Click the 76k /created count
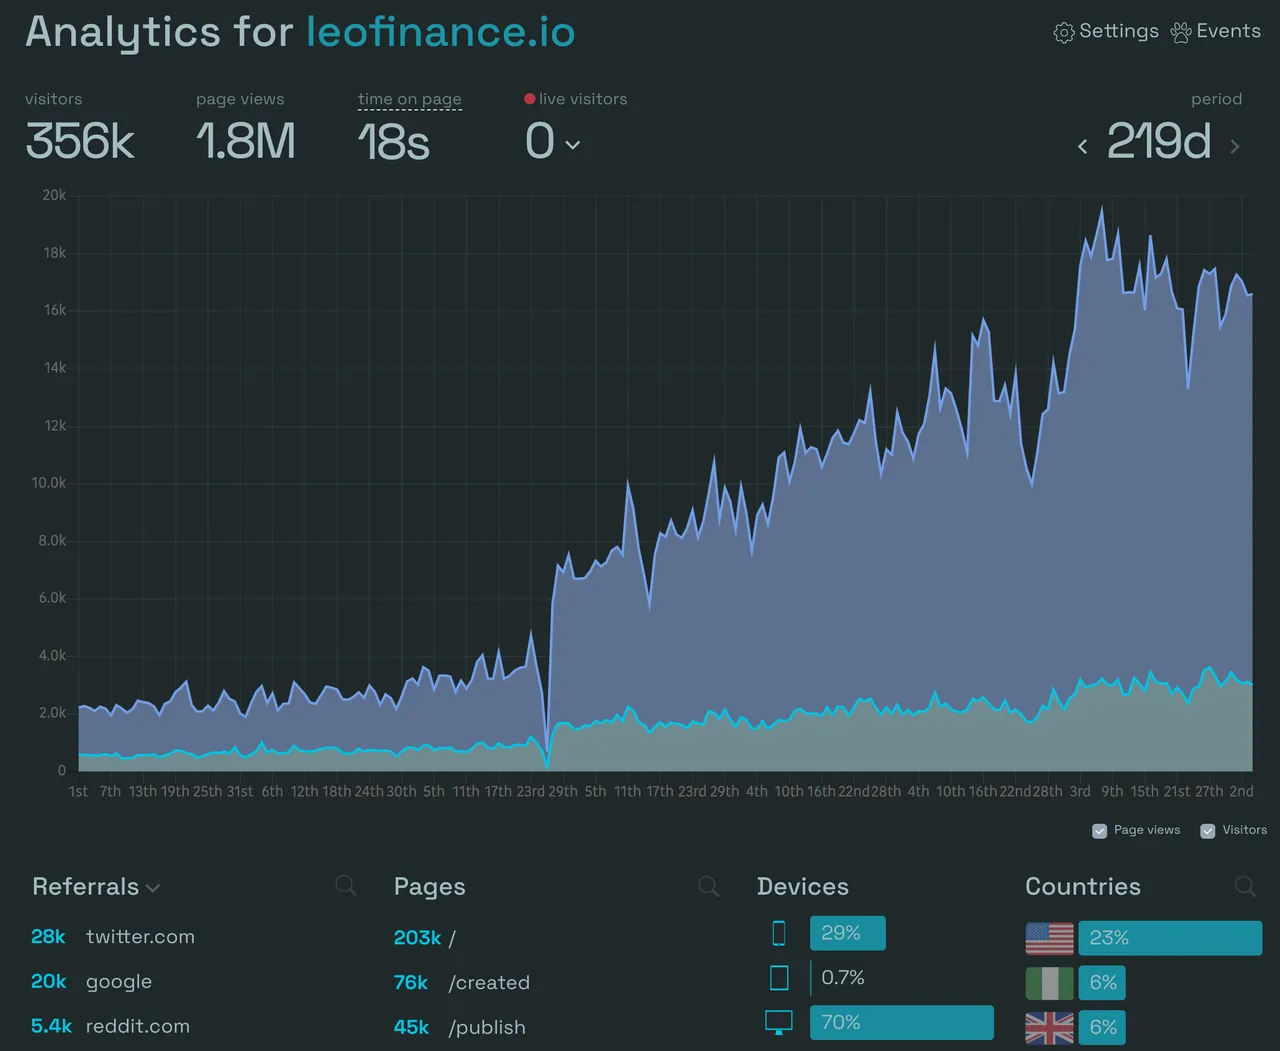This screenshot has height=1051, width=1280. [411, 983]
